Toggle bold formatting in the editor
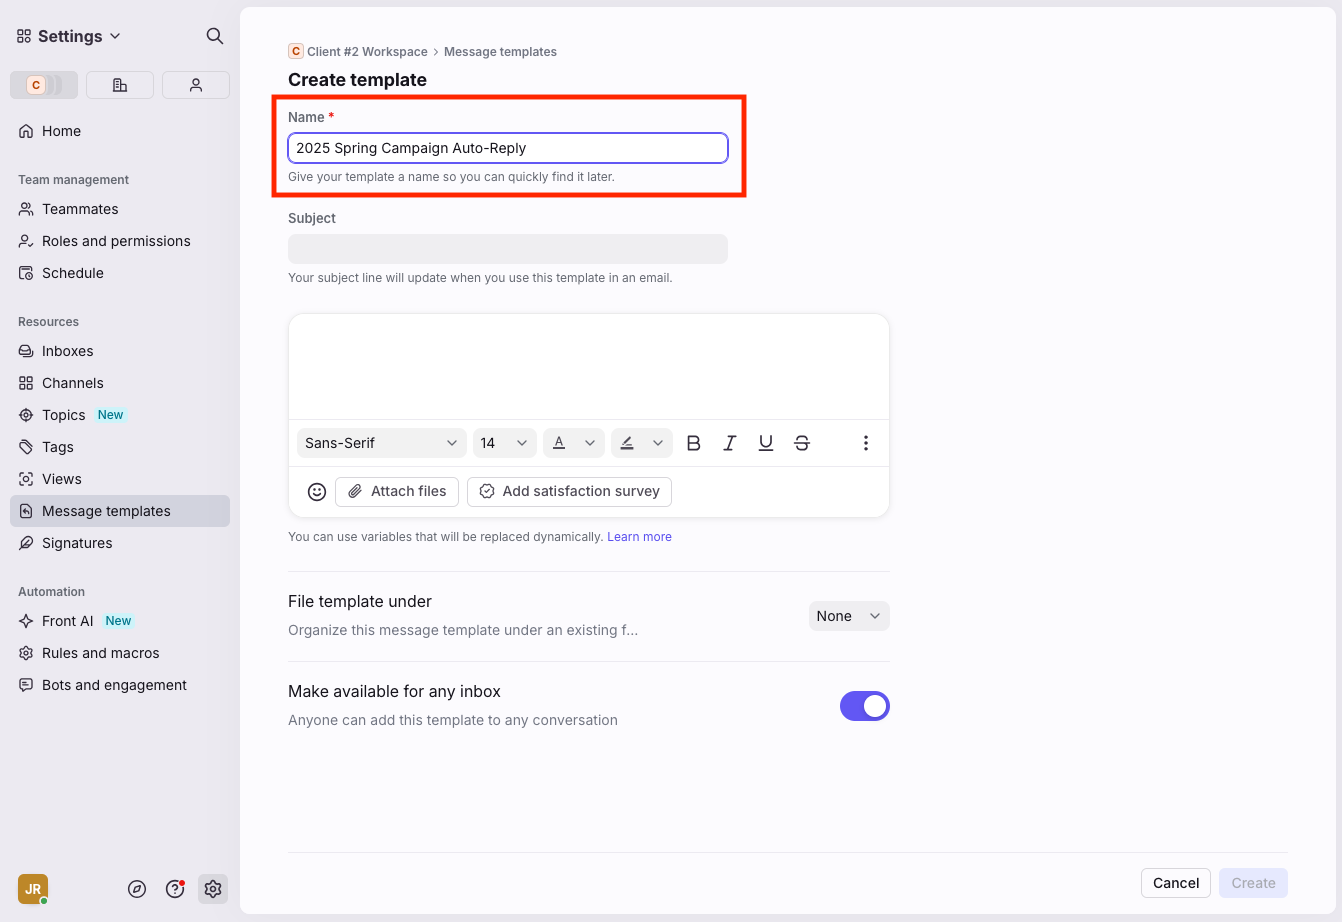The height and width of the screenshot is (922, 1342). tap(694, 443)
